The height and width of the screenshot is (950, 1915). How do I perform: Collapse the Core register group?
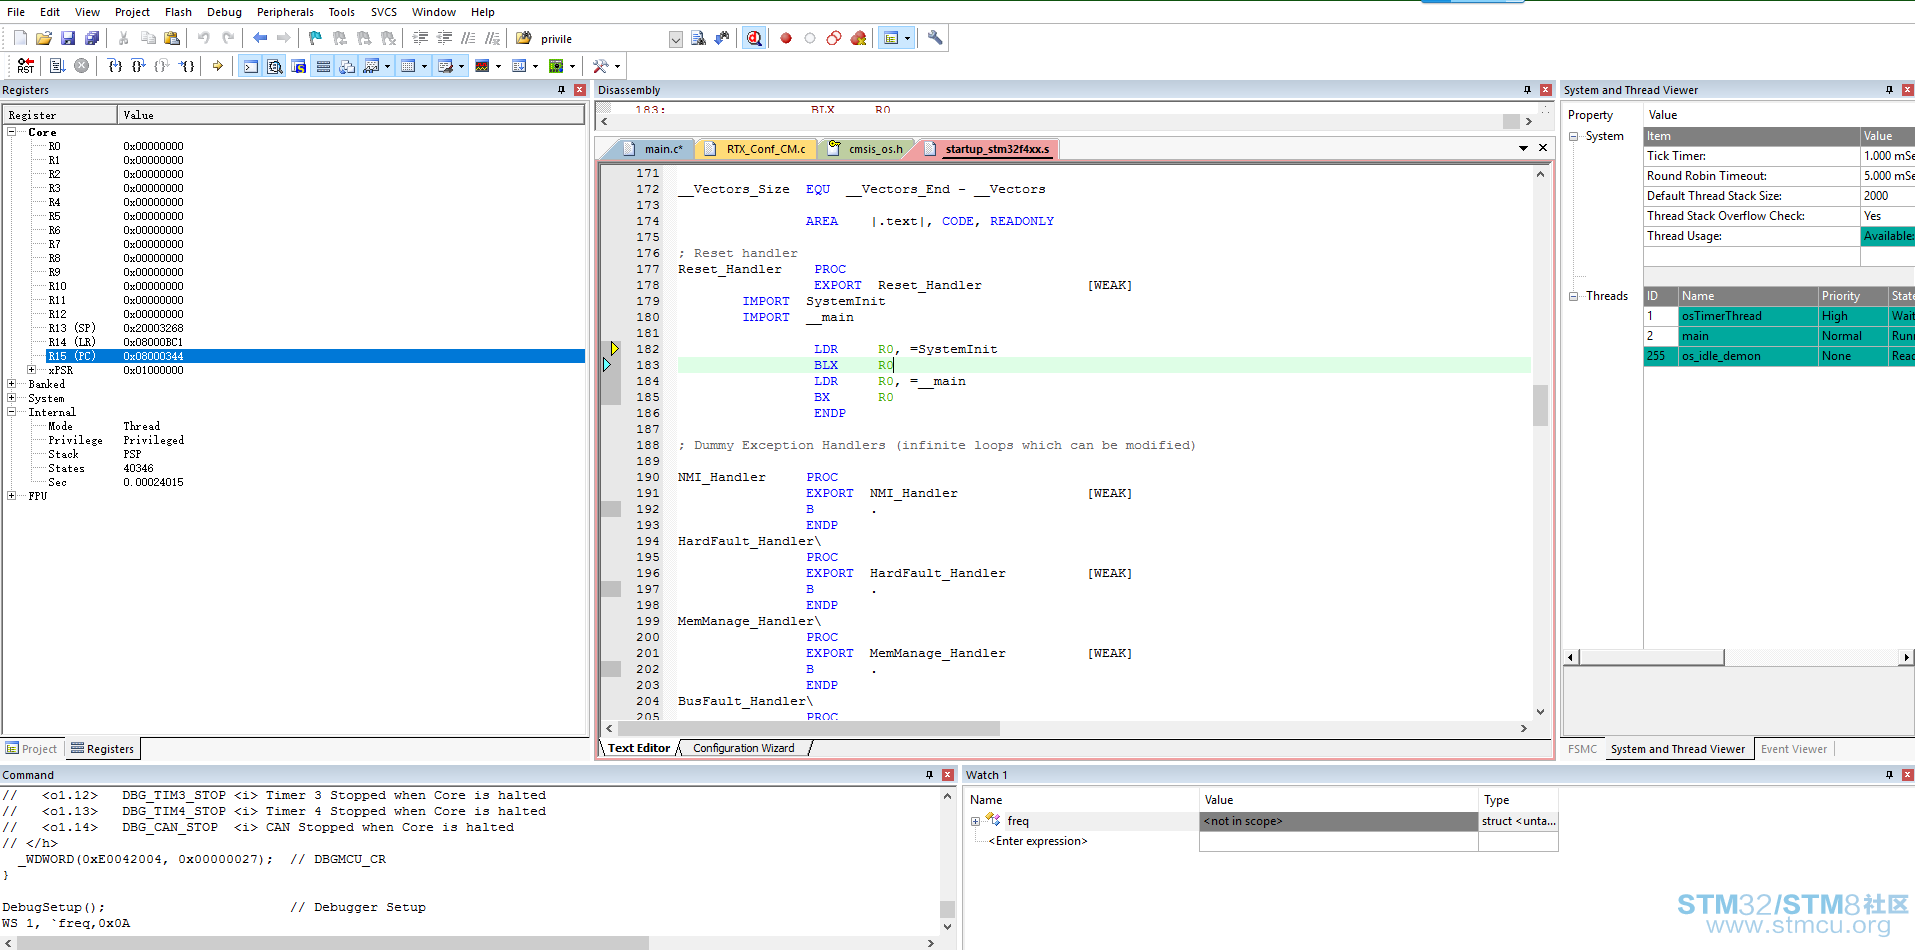(x=12, y=132)
